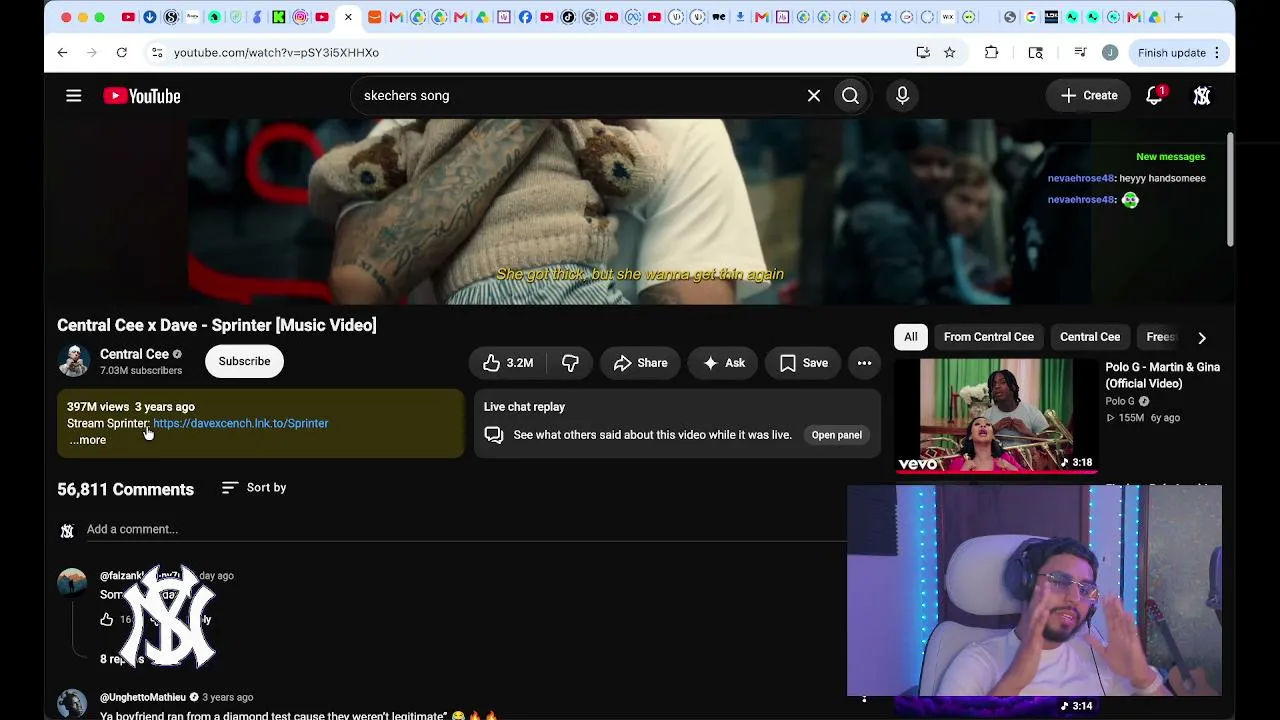
Task: Filter suggestions by the Central Cee chip
Action: pos(1090,337)
